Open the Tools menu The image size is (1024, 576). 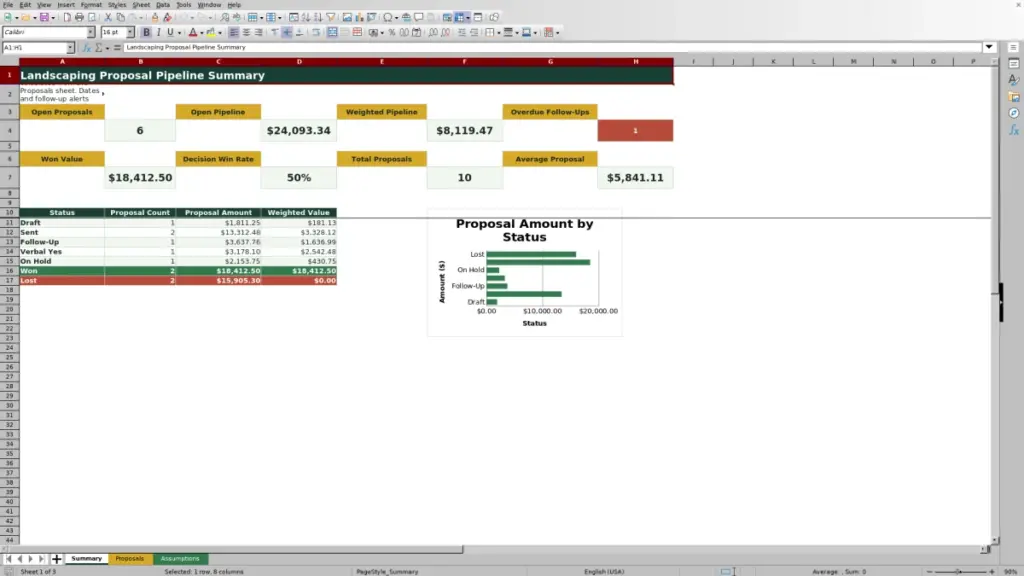184,5
